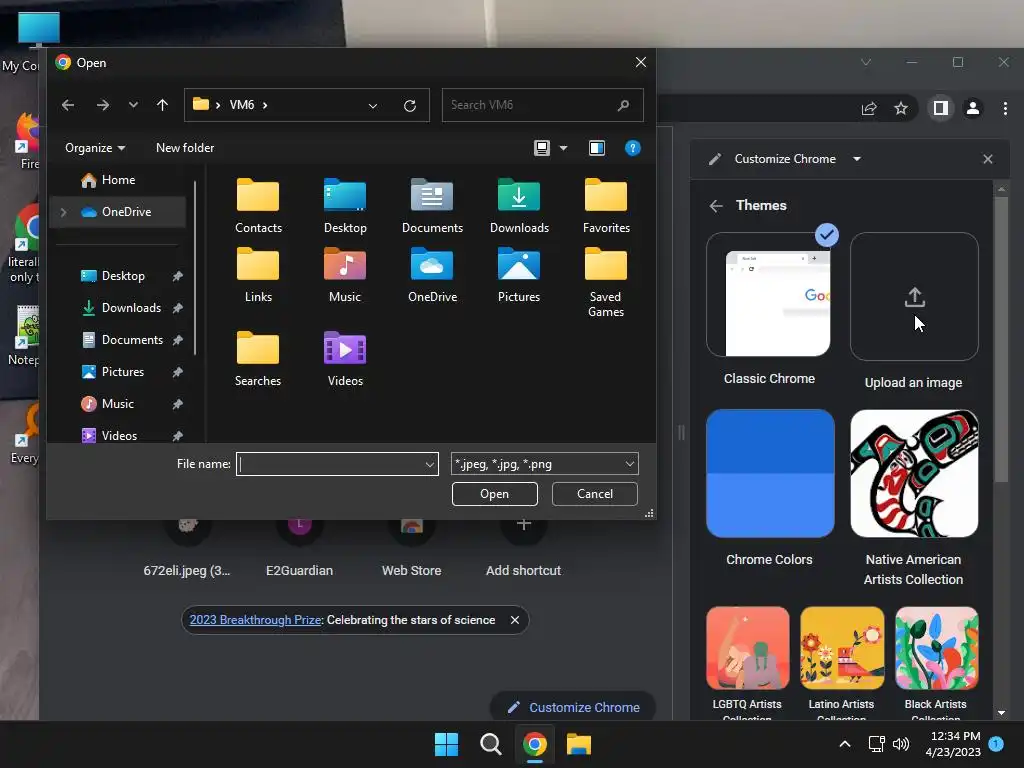1024x768 pixels.
Task: Open File Explorer from taskbar
Action: click(x=579, y=744)
